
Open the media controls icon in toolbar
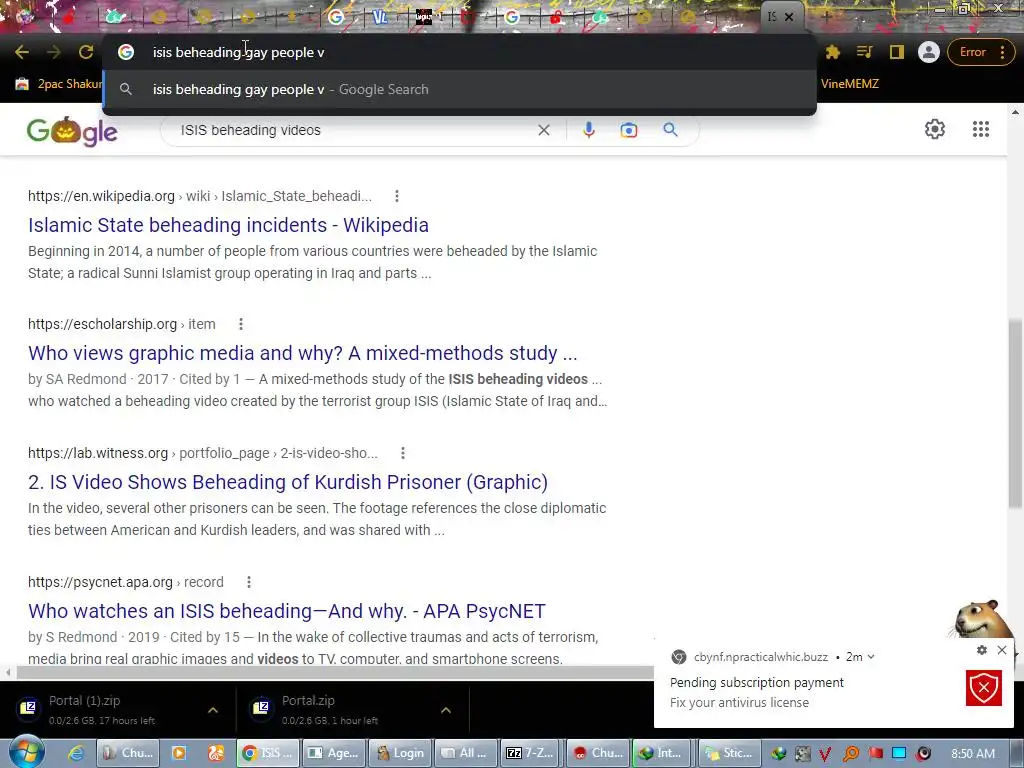coord(865,52)
